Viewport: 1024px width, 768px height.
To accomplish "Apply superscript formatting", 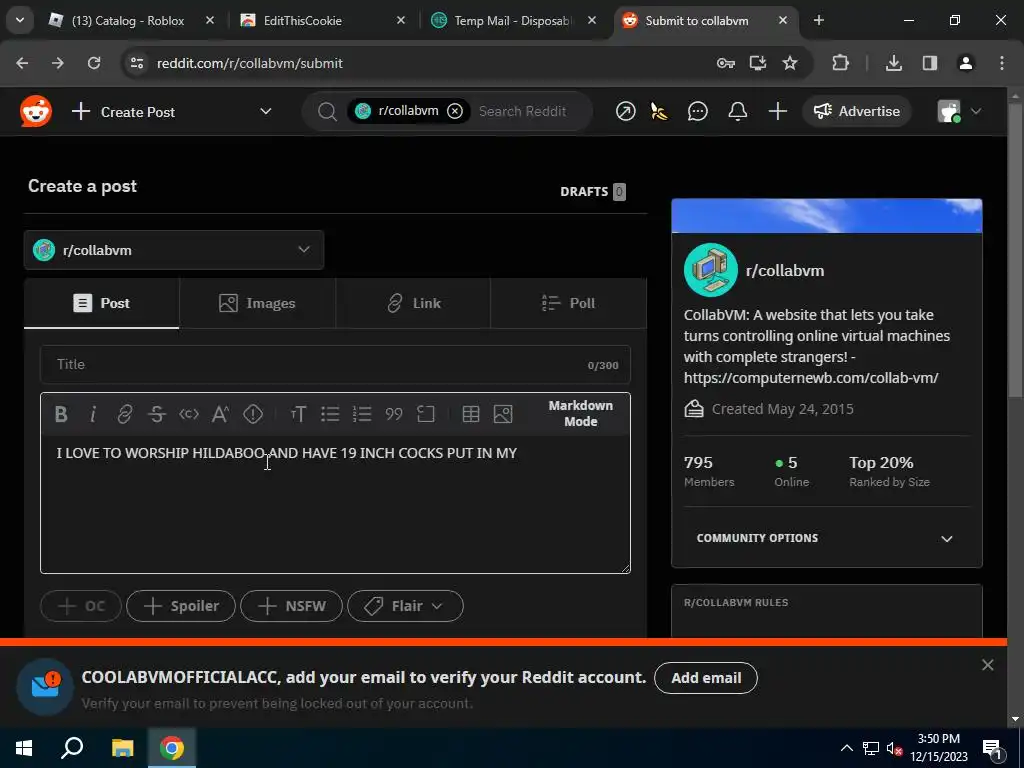I will [221, 414].
